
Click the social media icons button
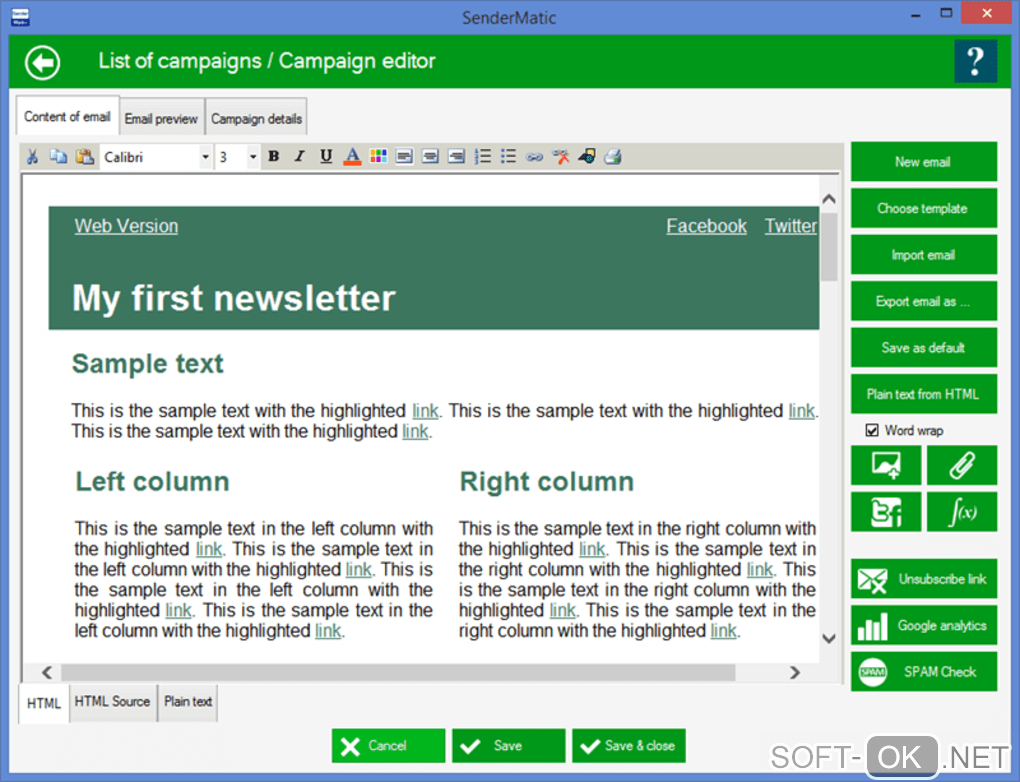pos(886,512)
